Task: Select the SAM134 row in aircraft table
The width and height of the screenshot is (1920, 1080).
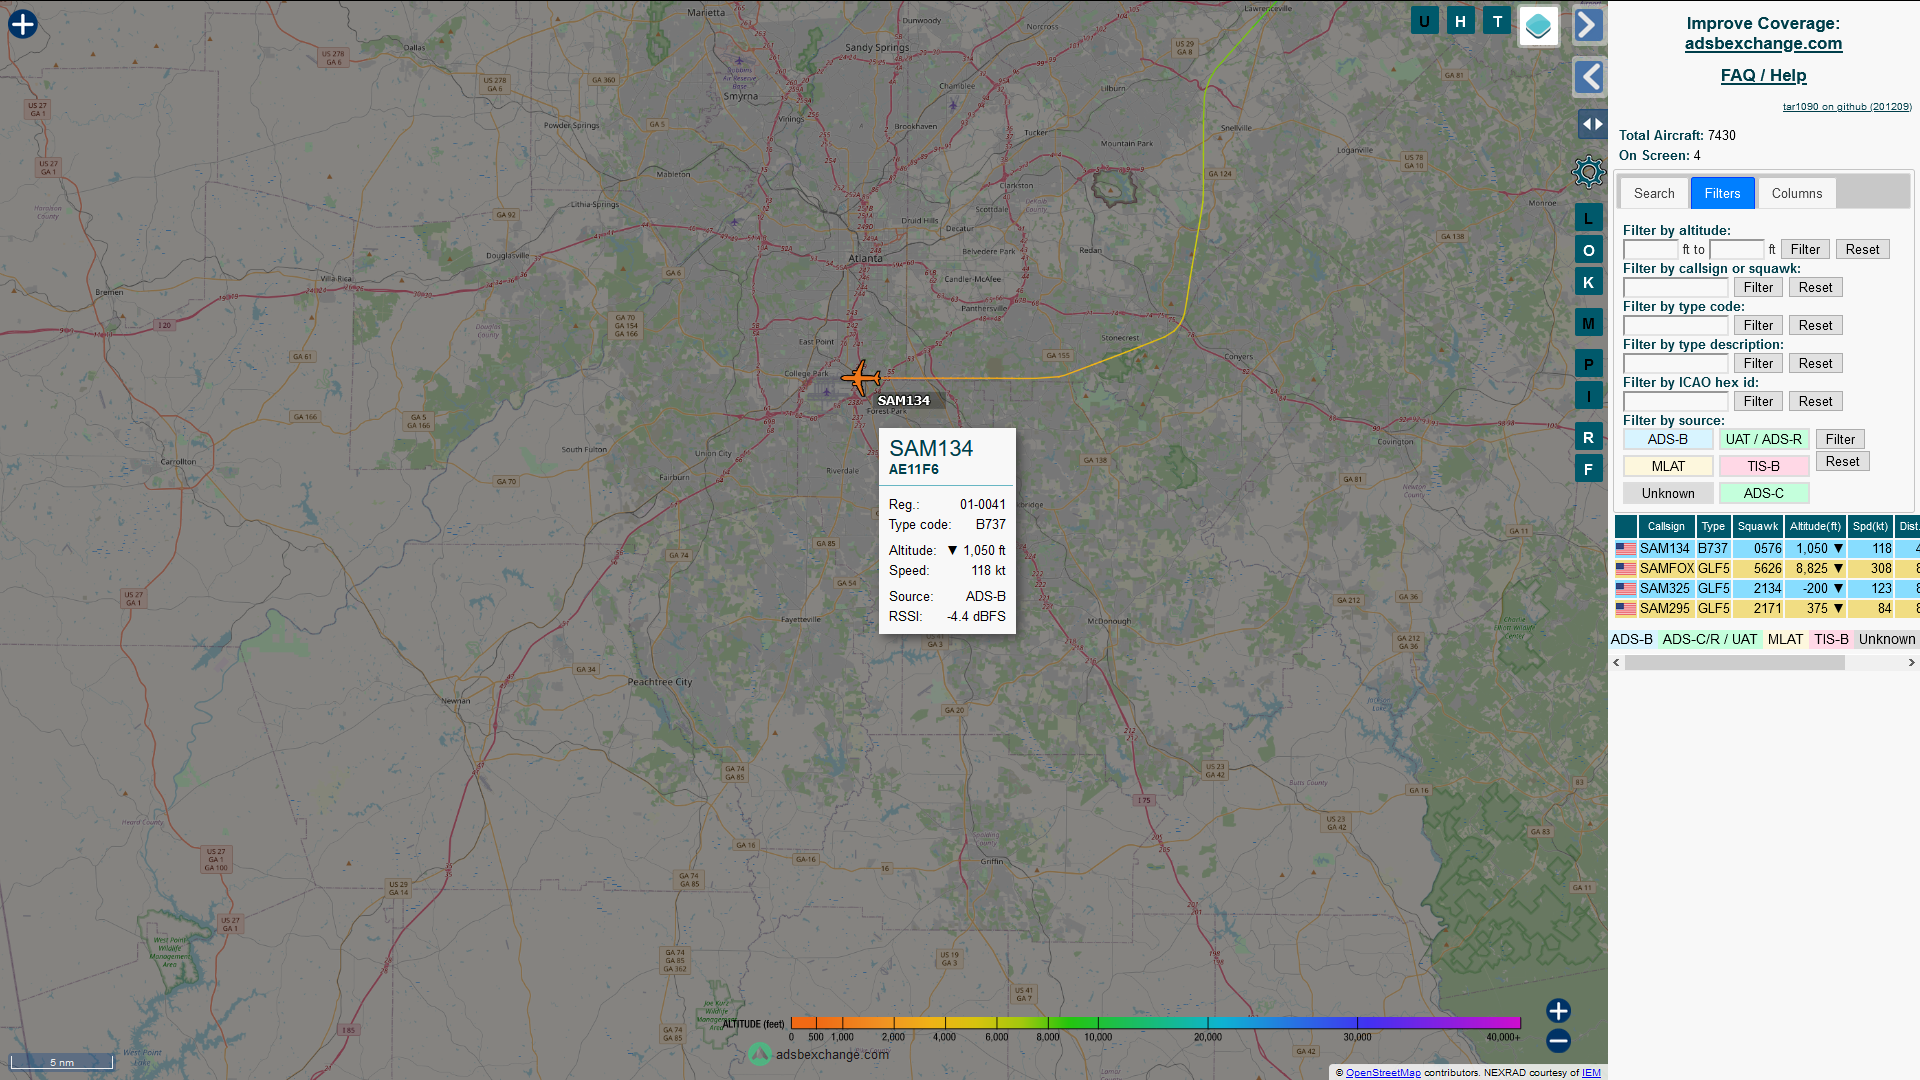Action: [1766, 548]
